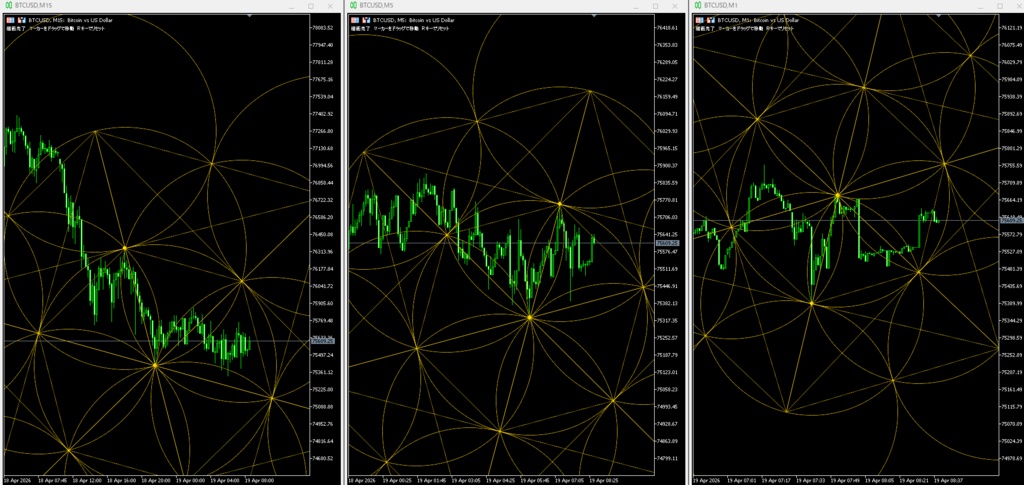
Task: Click price 76418.61 on M5 axis
Action: (668, 28)
